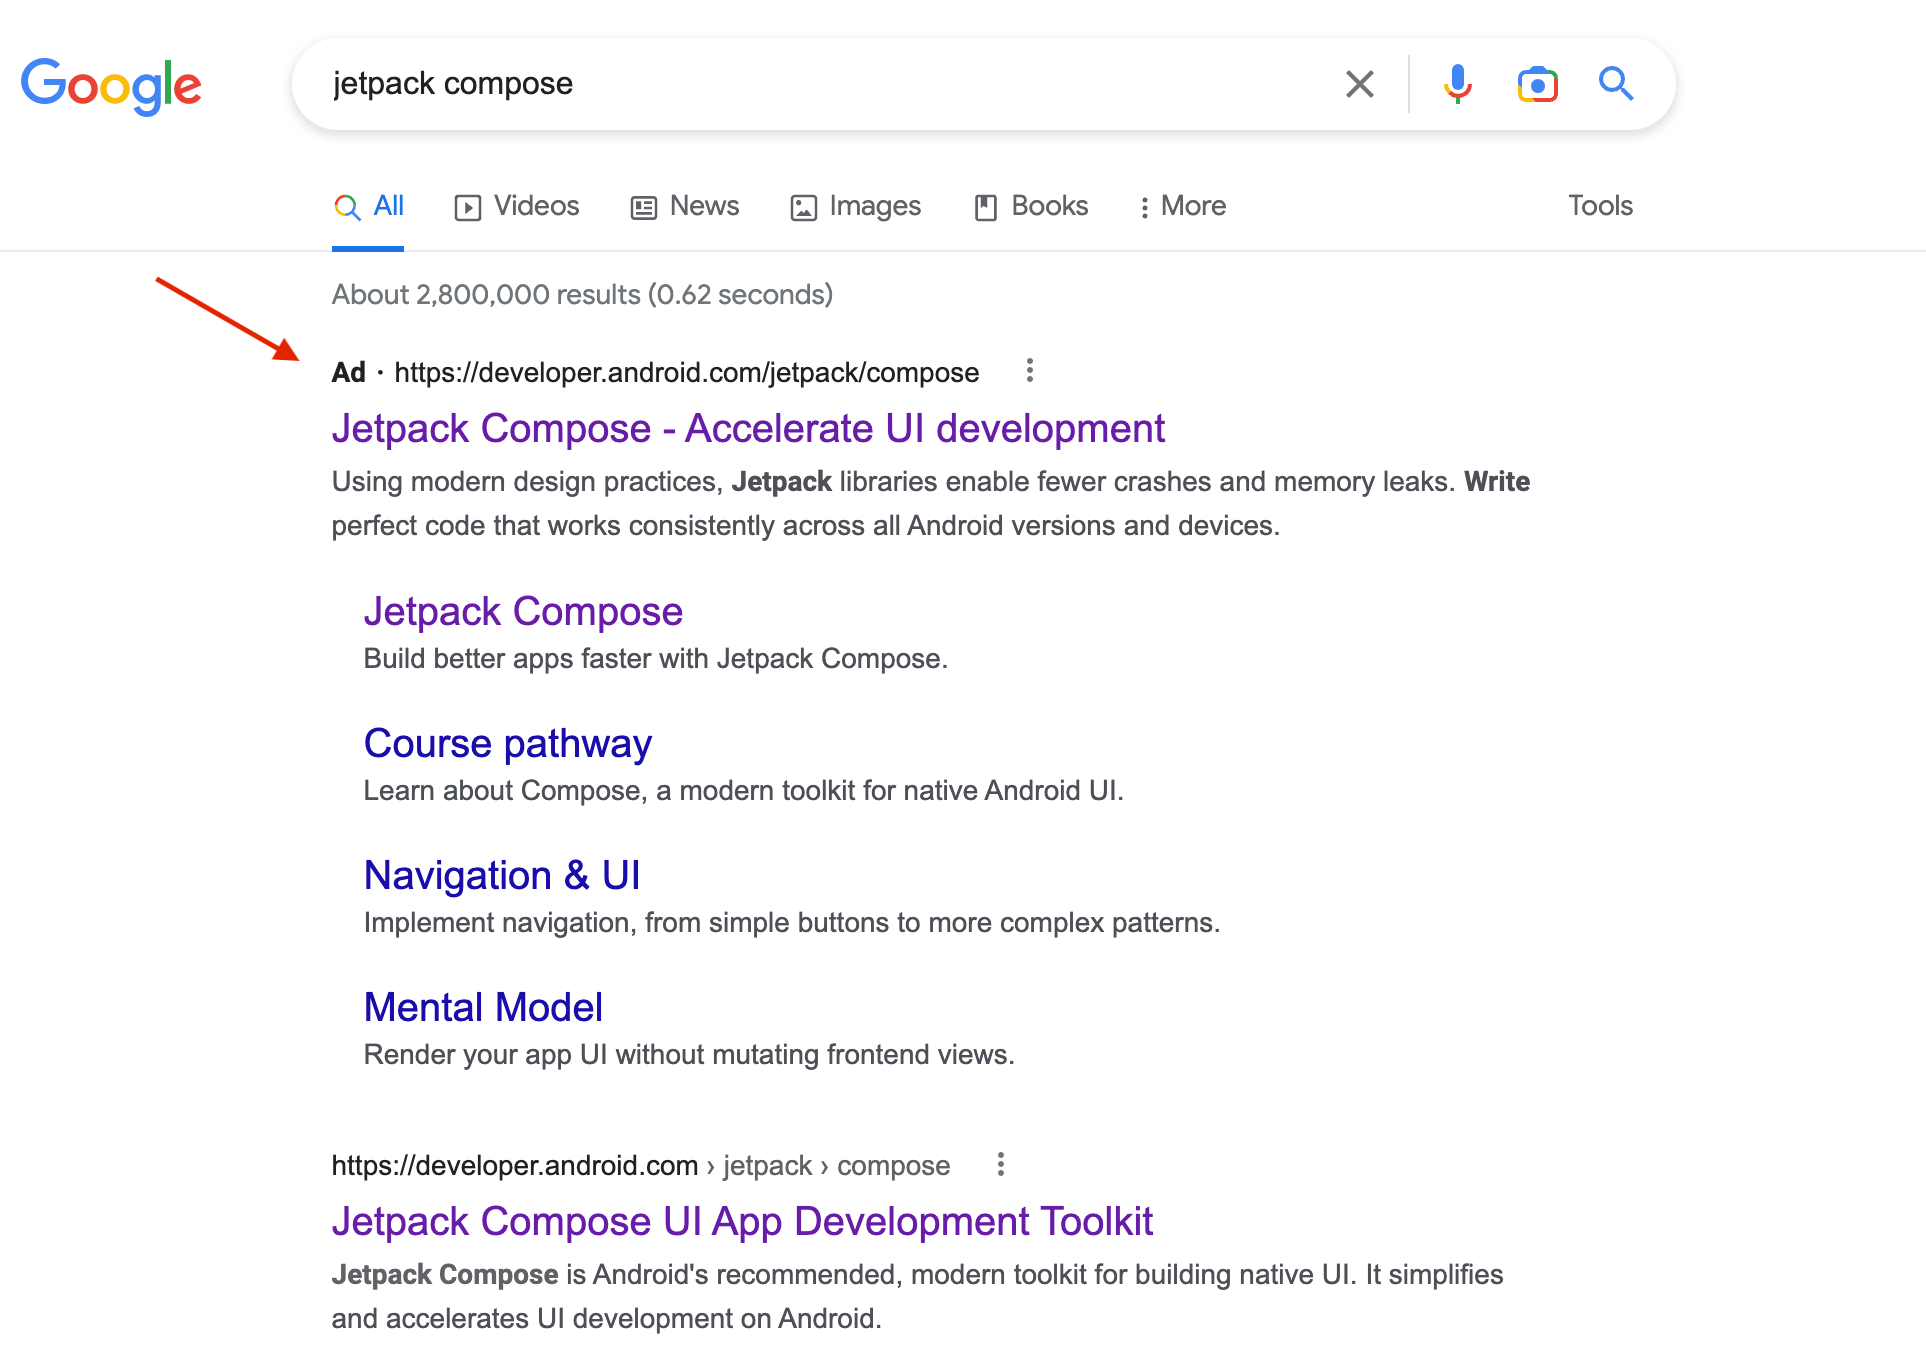The width and height of the screenshot is (1926, 1370).
Task: Switch to the Videos tab
Action: click(x=517, y=206)
